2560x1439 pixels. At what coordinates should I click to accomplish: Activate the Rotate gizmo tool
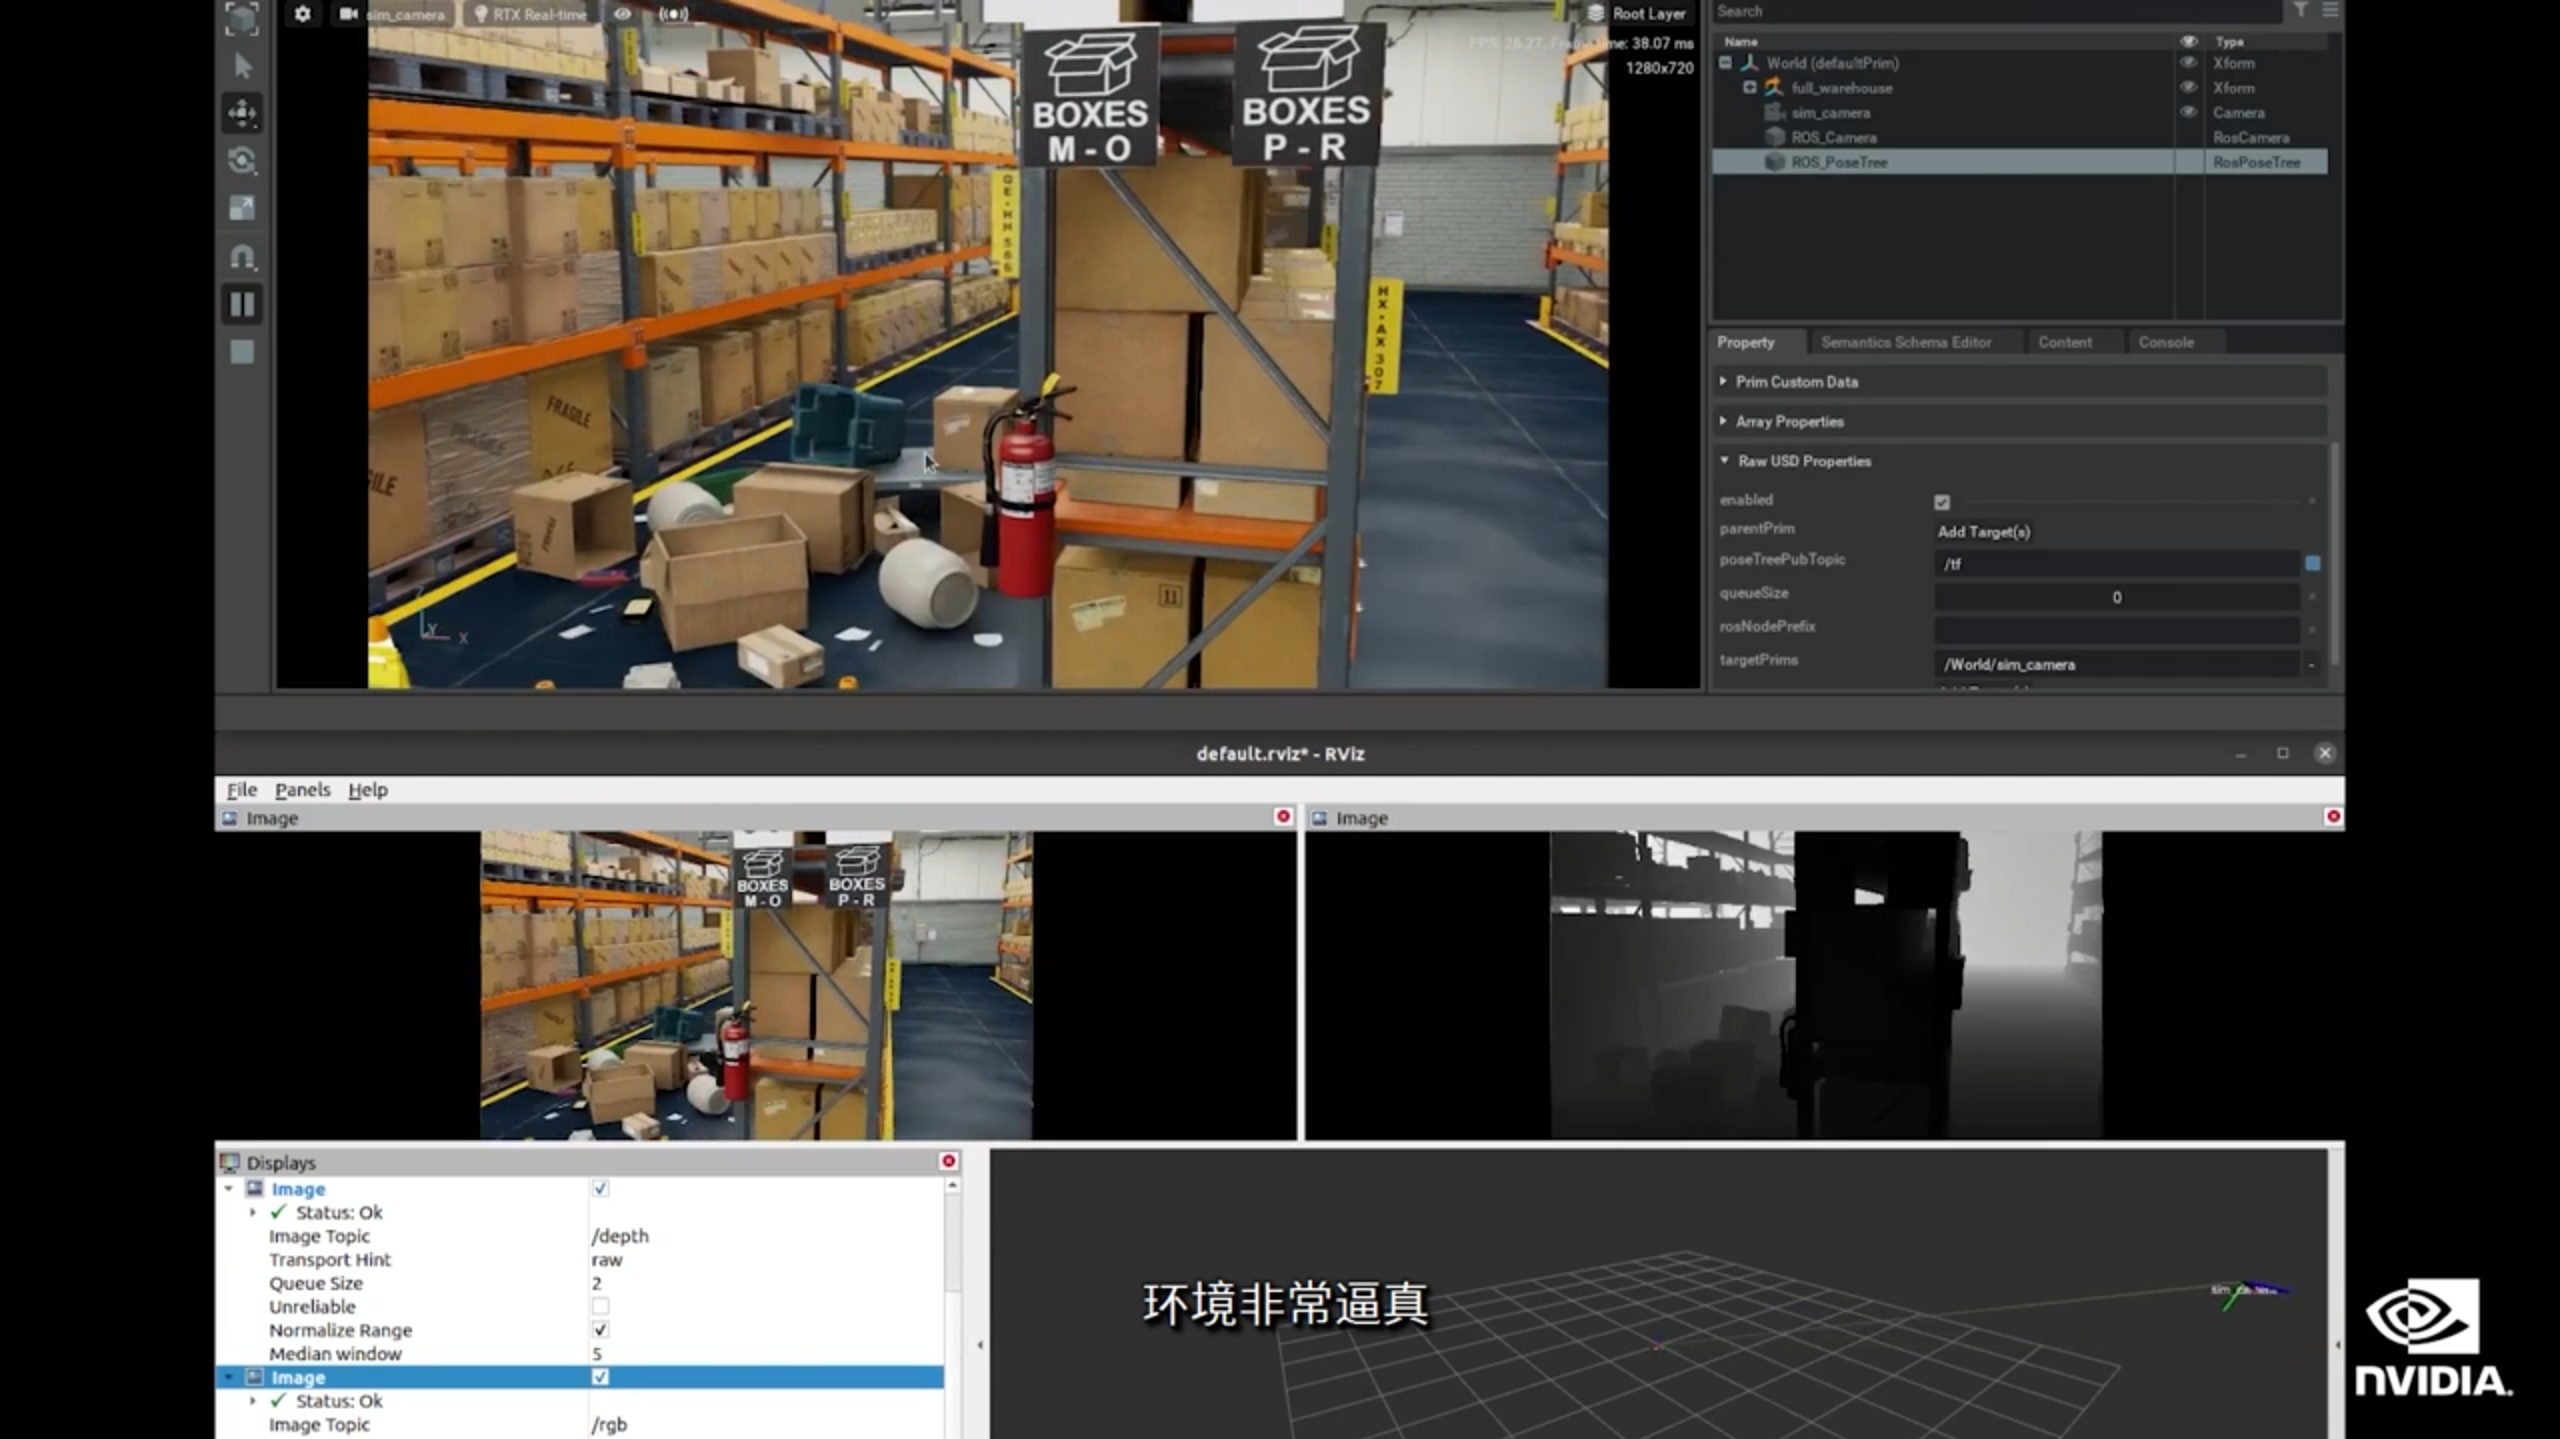242,160
